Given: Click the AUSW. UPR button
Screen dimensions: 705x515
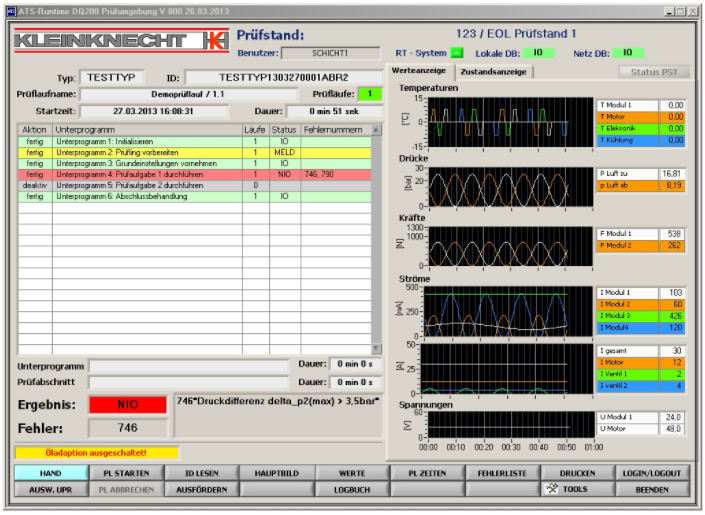Looking at the screenshot, I should coord(51,489).
